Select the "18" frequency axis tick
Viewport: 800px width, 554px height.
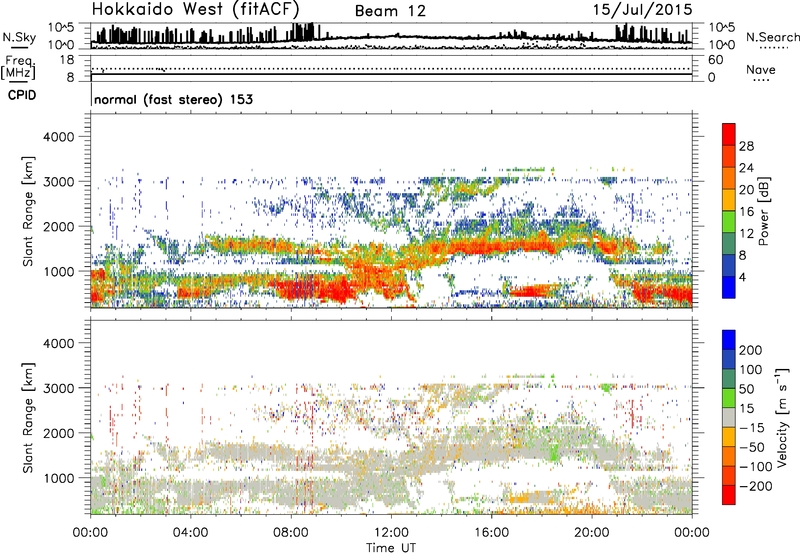pos(67,60)
